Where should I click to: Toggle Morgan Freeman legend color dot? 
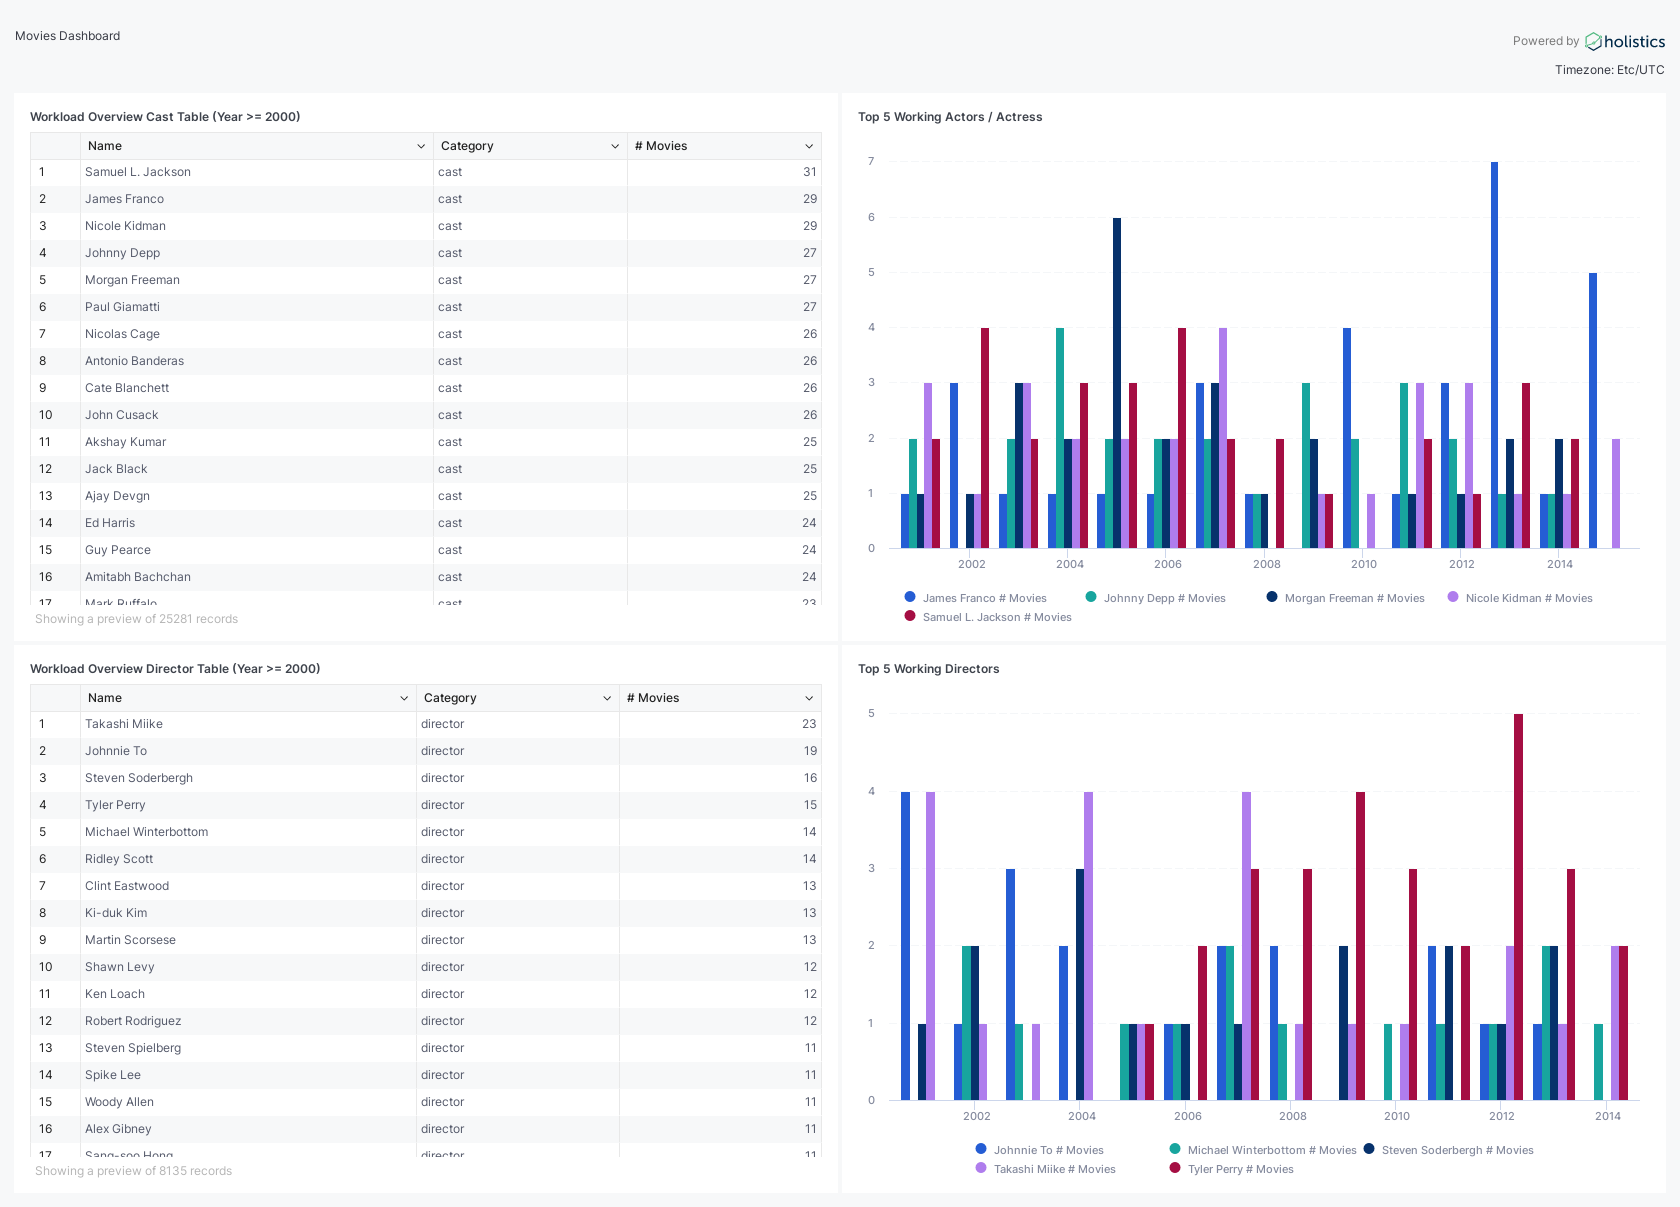pos(1272,597)
